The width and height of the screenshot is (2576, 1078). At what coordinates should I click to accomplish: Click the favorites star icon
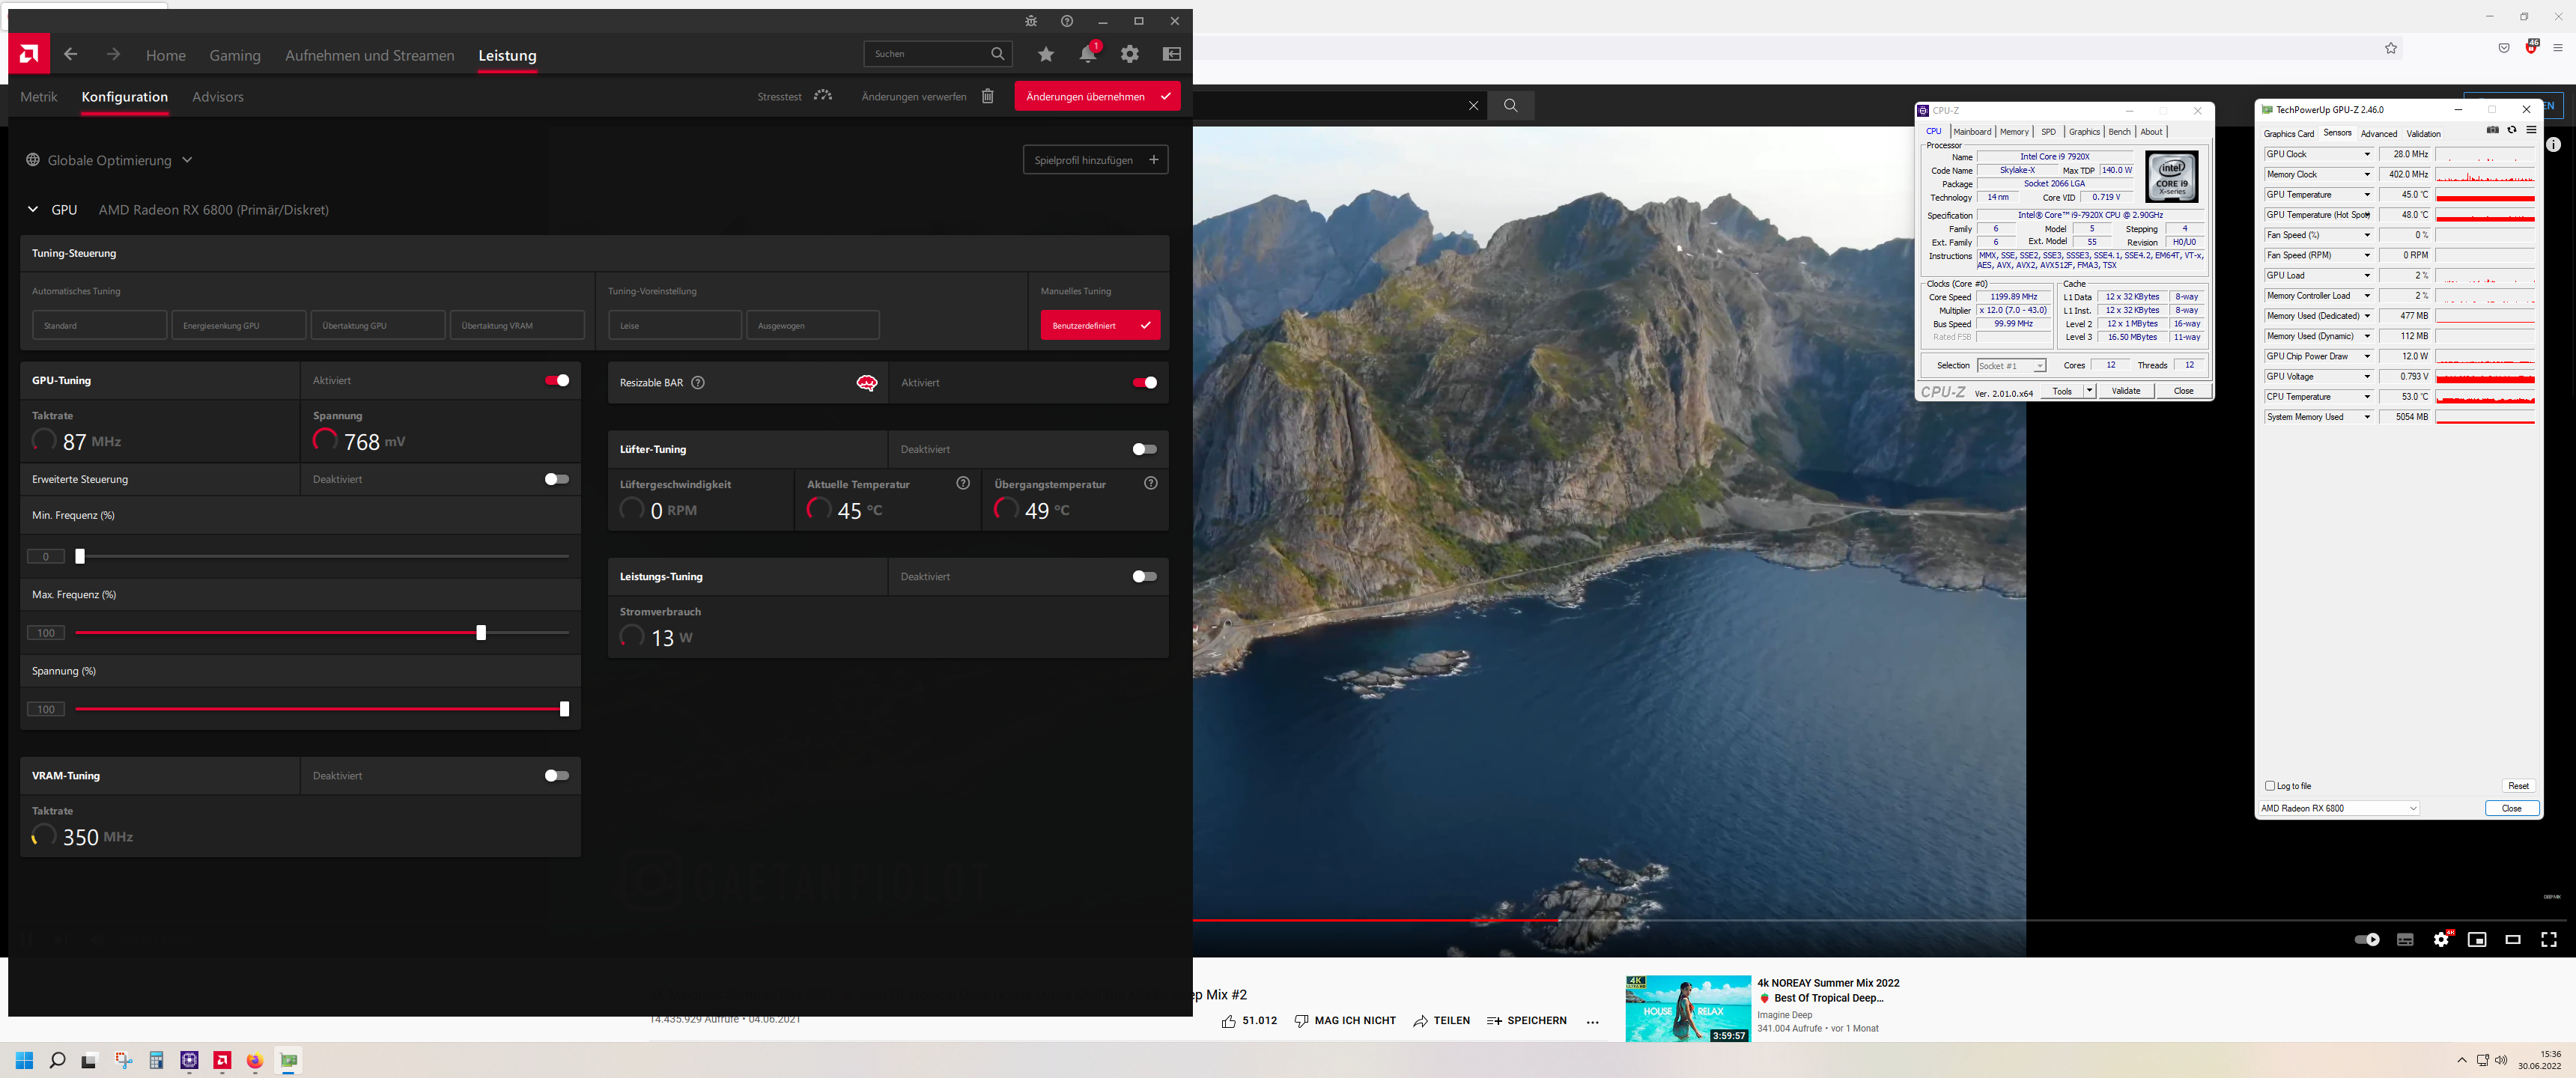coord(1045,55)
